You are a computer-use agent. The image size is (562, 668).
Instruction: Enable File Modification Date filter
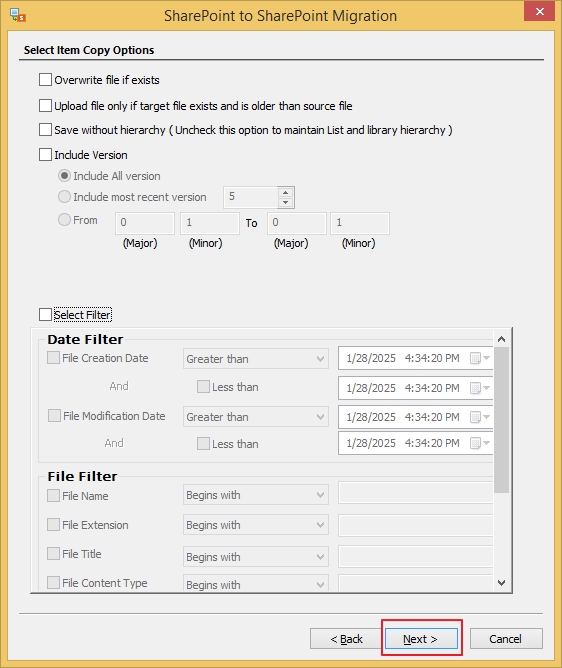click(54, 415)
